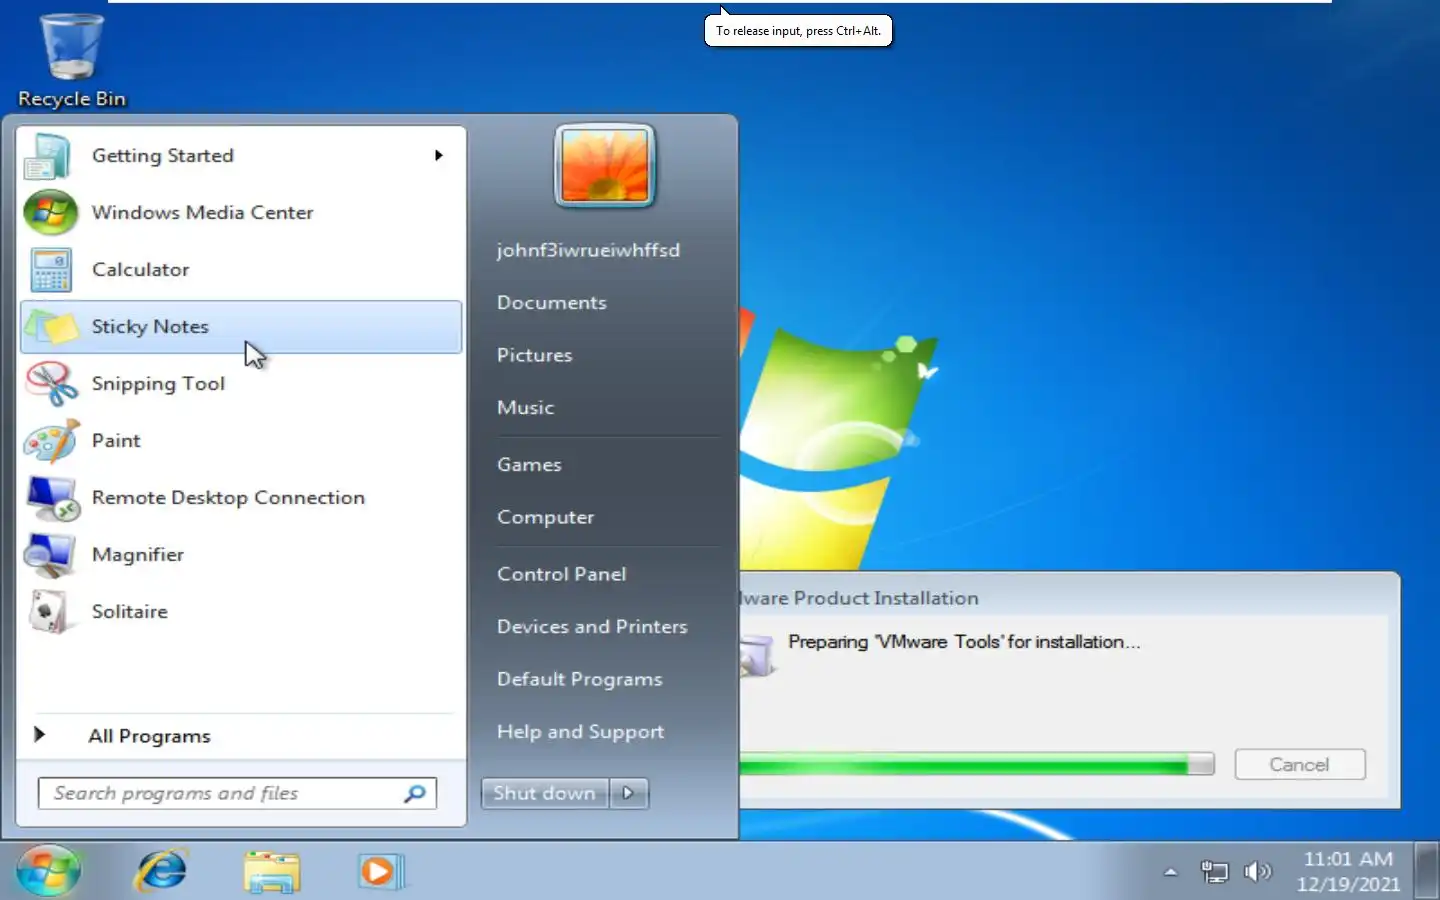Click the Ctrl+Alt release input tooltip
The image size is (1440, 900).
pos(798,31)
